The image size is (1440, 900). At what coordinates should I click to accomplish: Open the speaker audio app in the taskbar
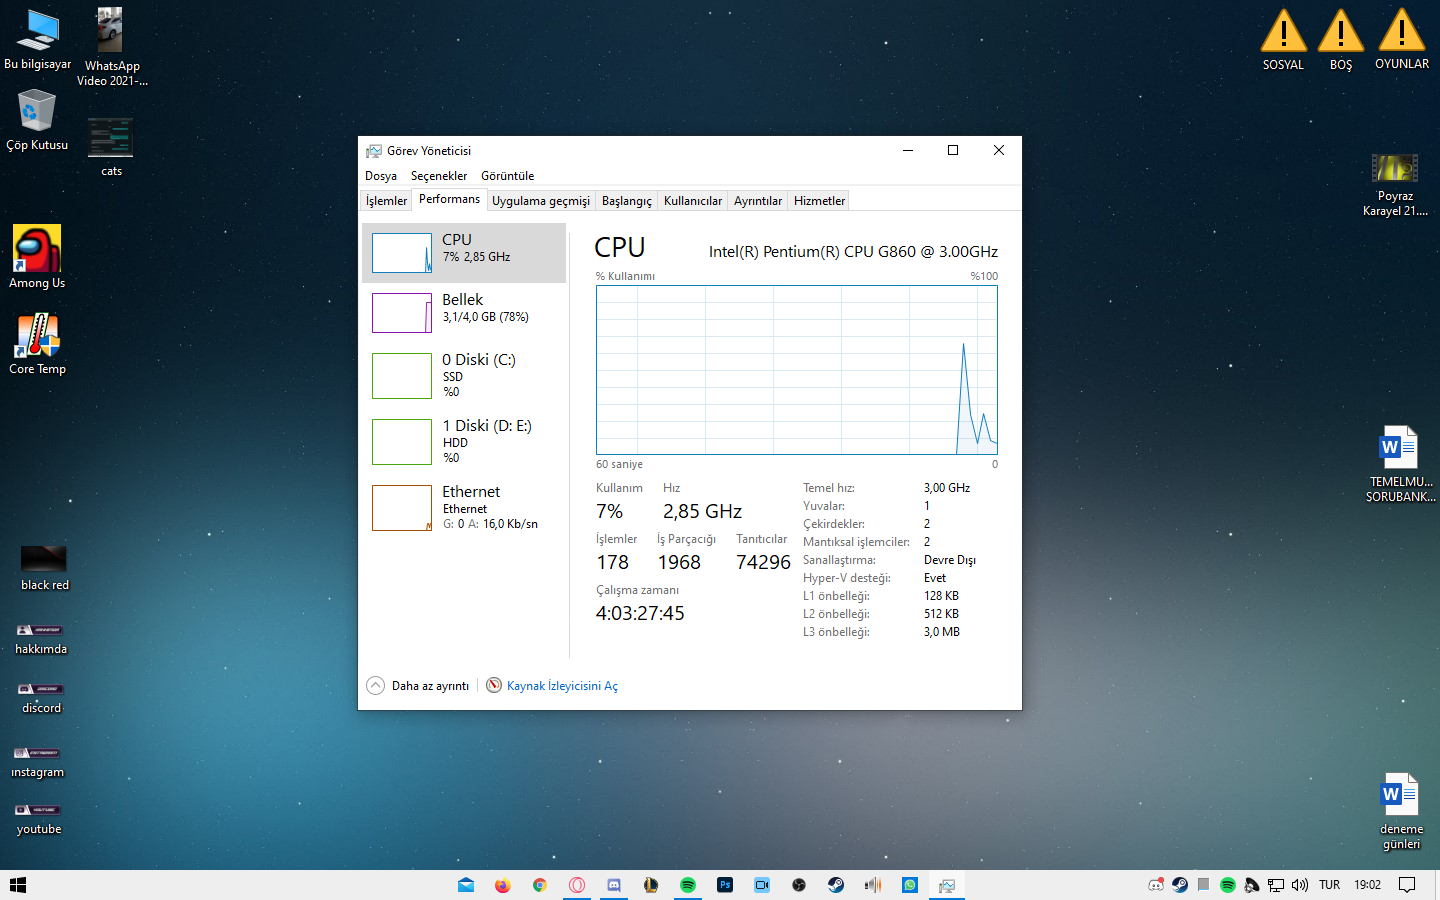(x=873, y=885)
